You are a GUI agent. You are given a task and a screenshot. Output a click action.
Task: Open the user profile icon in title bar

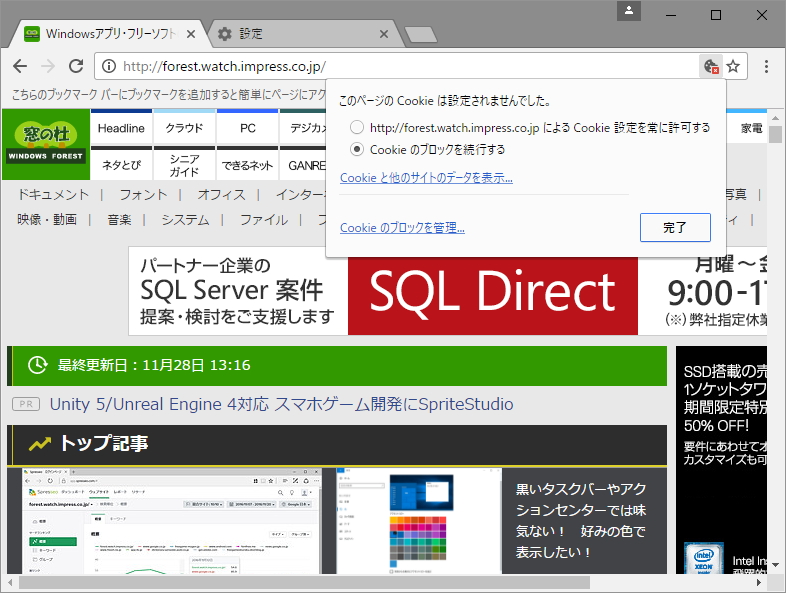pos(629,11)
